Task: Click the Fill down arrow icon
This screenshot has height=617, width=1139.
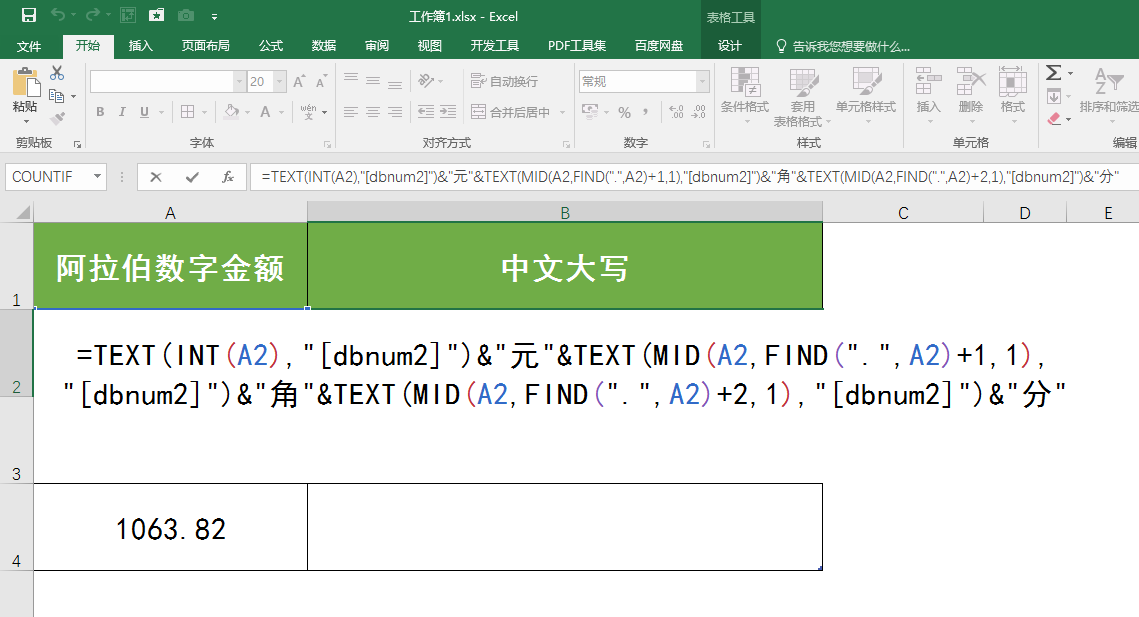Action: click(1054, 96)
